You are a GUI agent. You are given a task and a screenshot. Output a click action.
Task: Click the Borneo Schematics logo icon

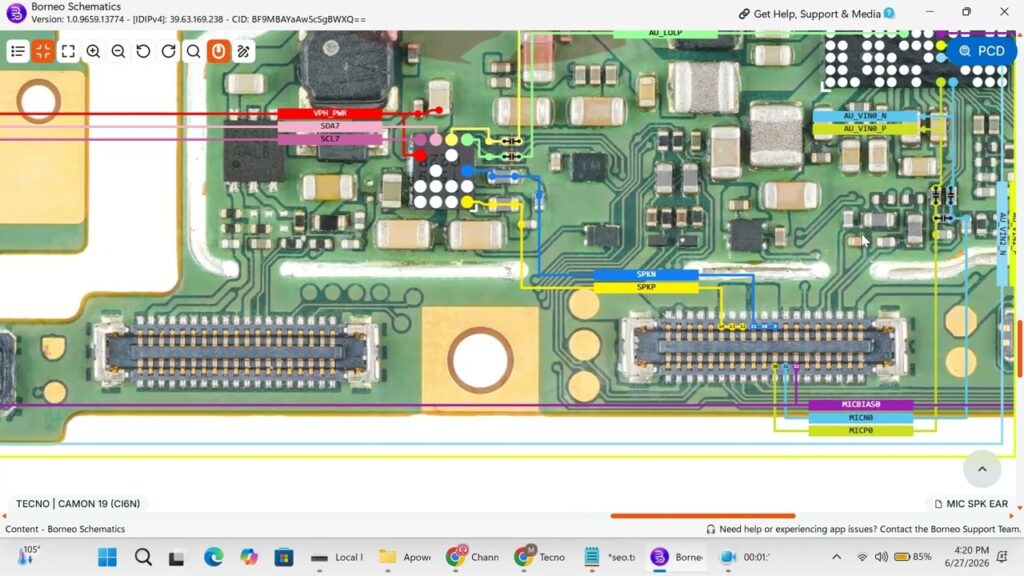coord(16,12)
